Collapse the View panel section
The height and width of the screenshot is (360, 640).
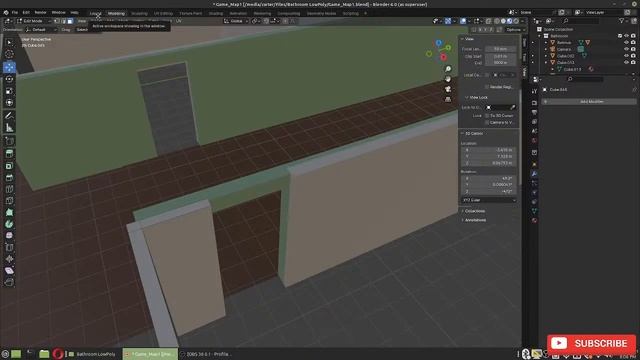(467, 39)
